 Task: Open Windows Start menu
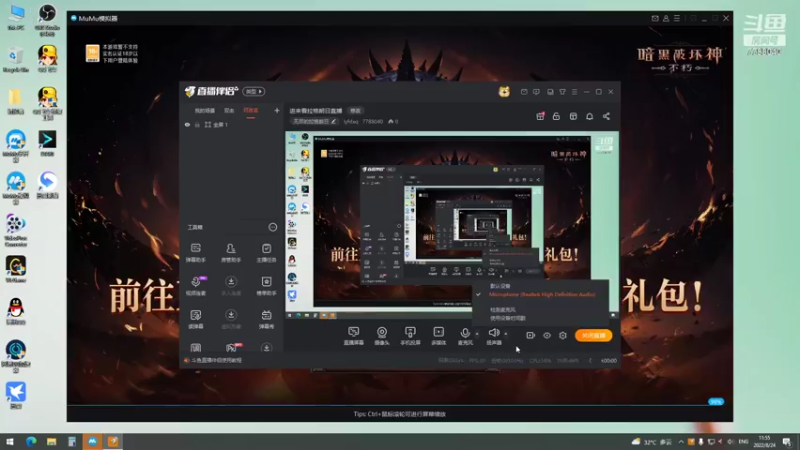click(10, 442)
